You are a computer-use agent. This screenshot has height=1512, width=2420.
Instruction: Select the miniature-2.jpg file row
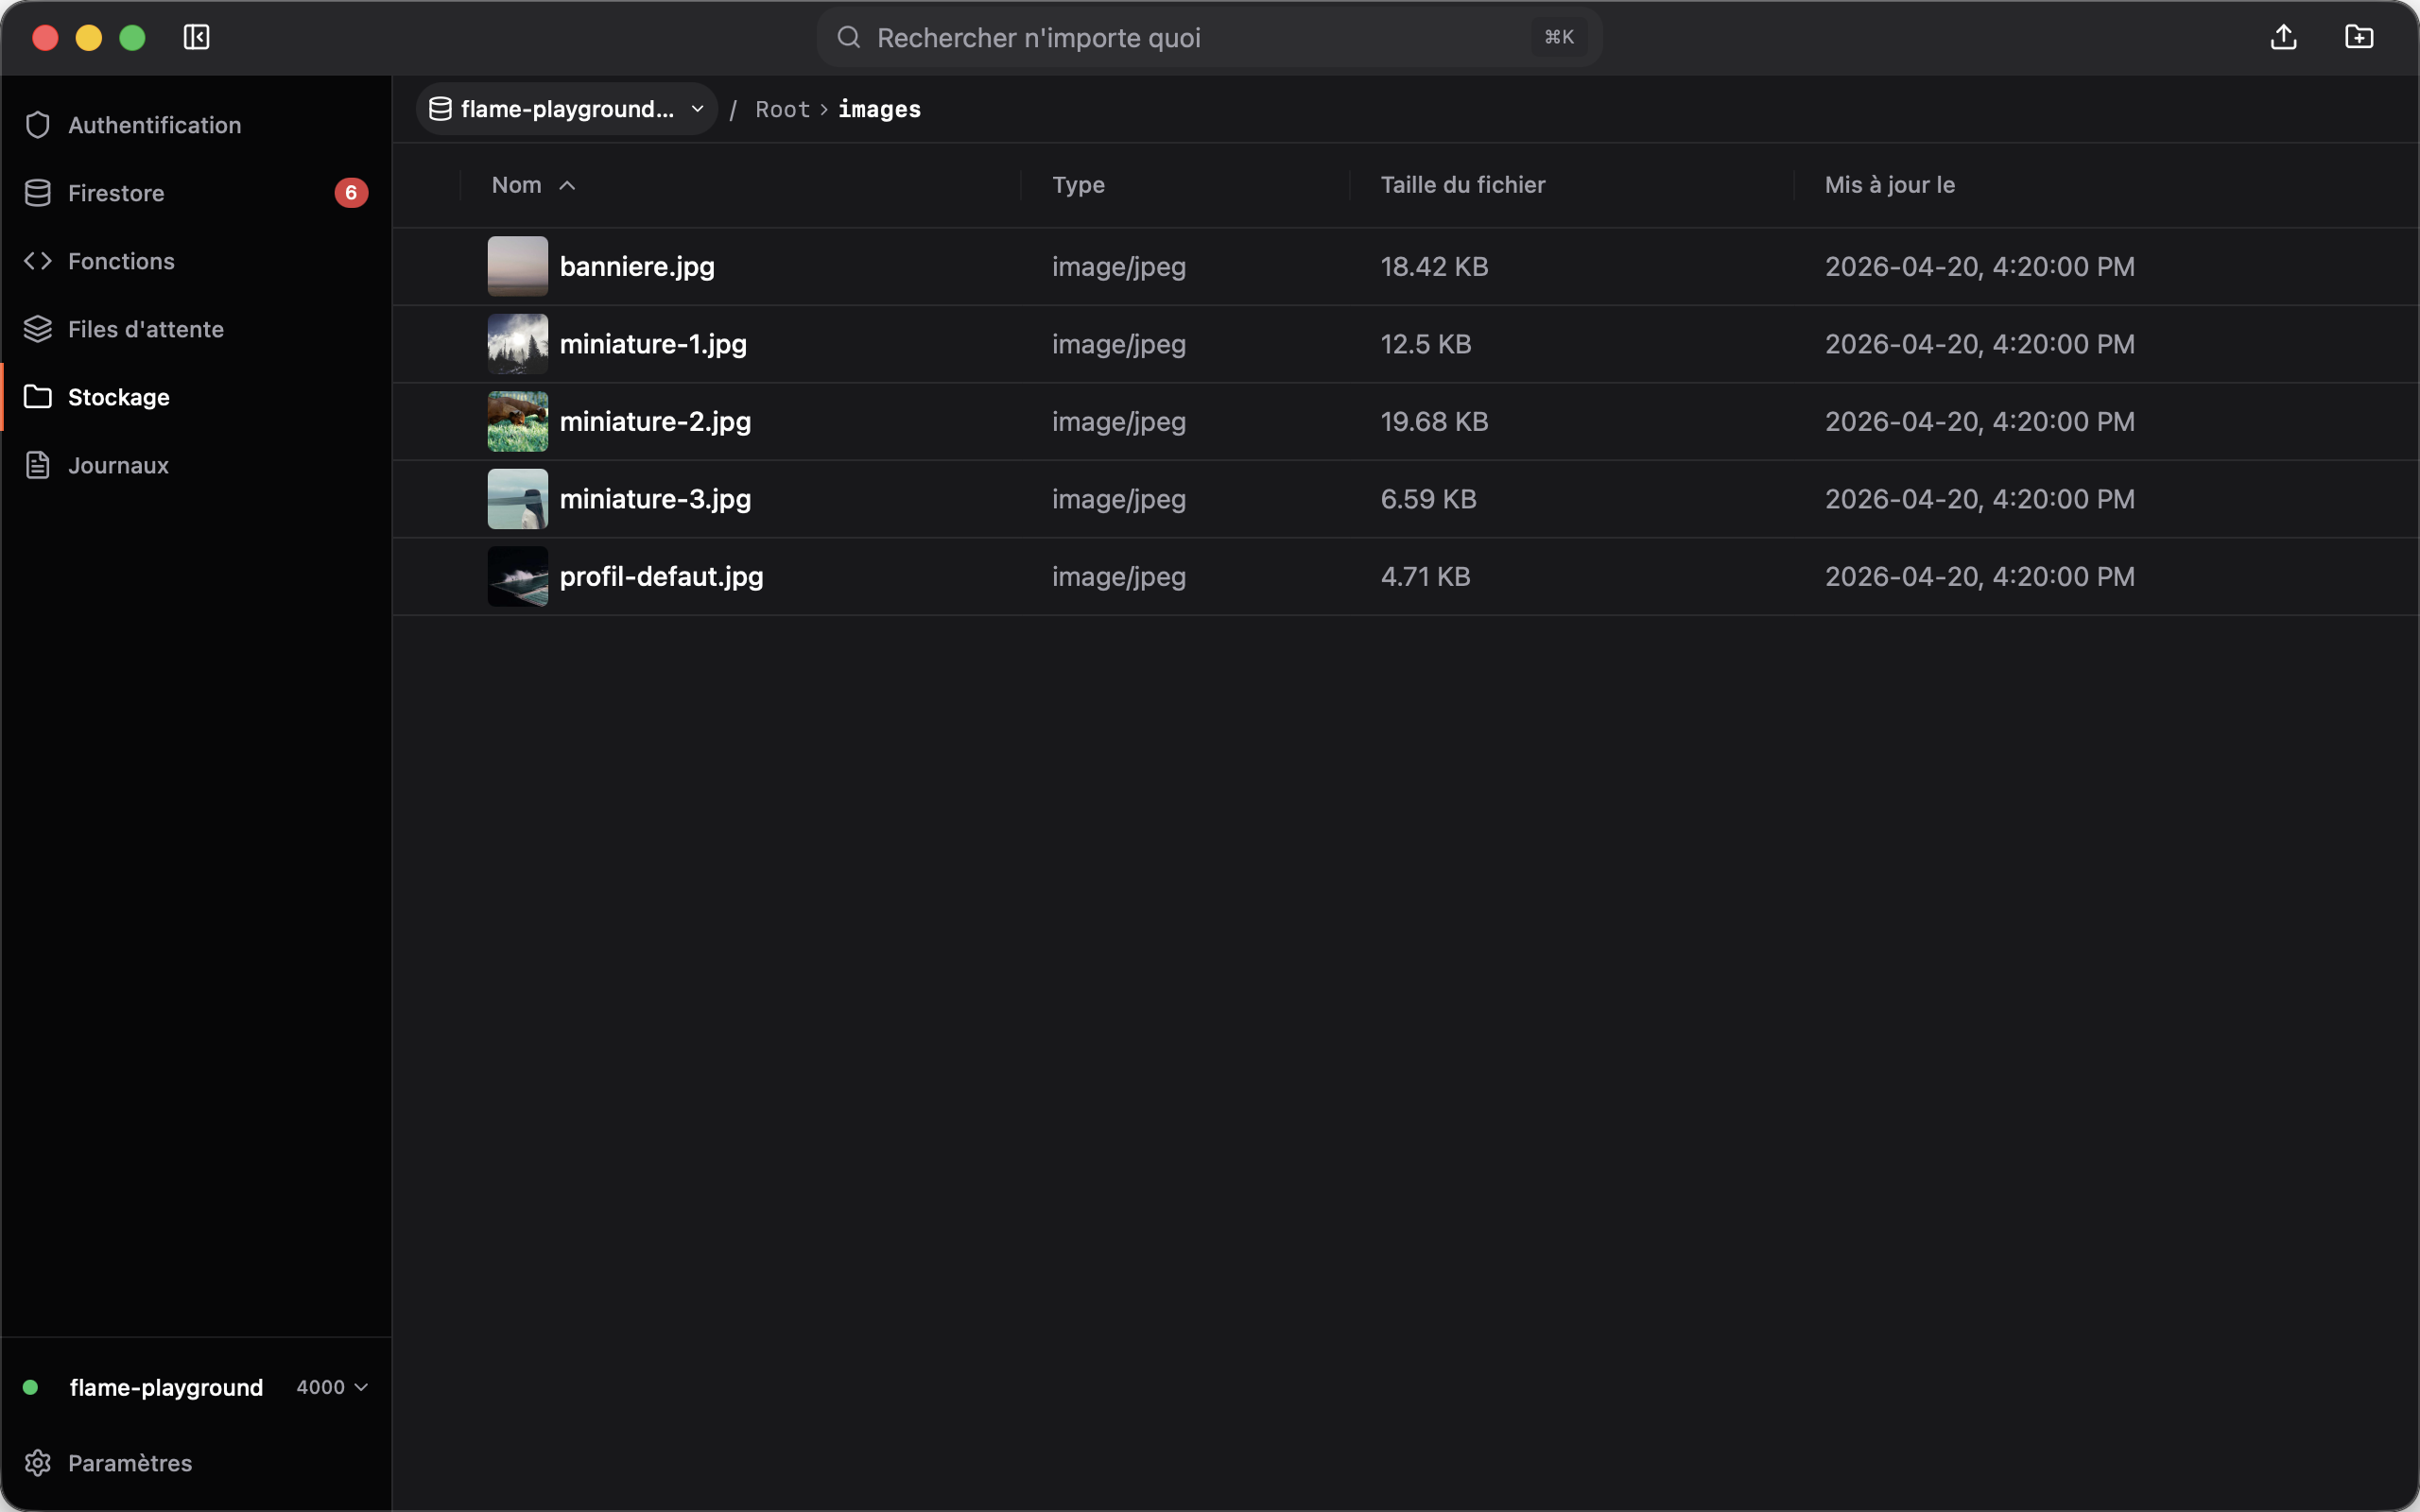[1405, 421]
